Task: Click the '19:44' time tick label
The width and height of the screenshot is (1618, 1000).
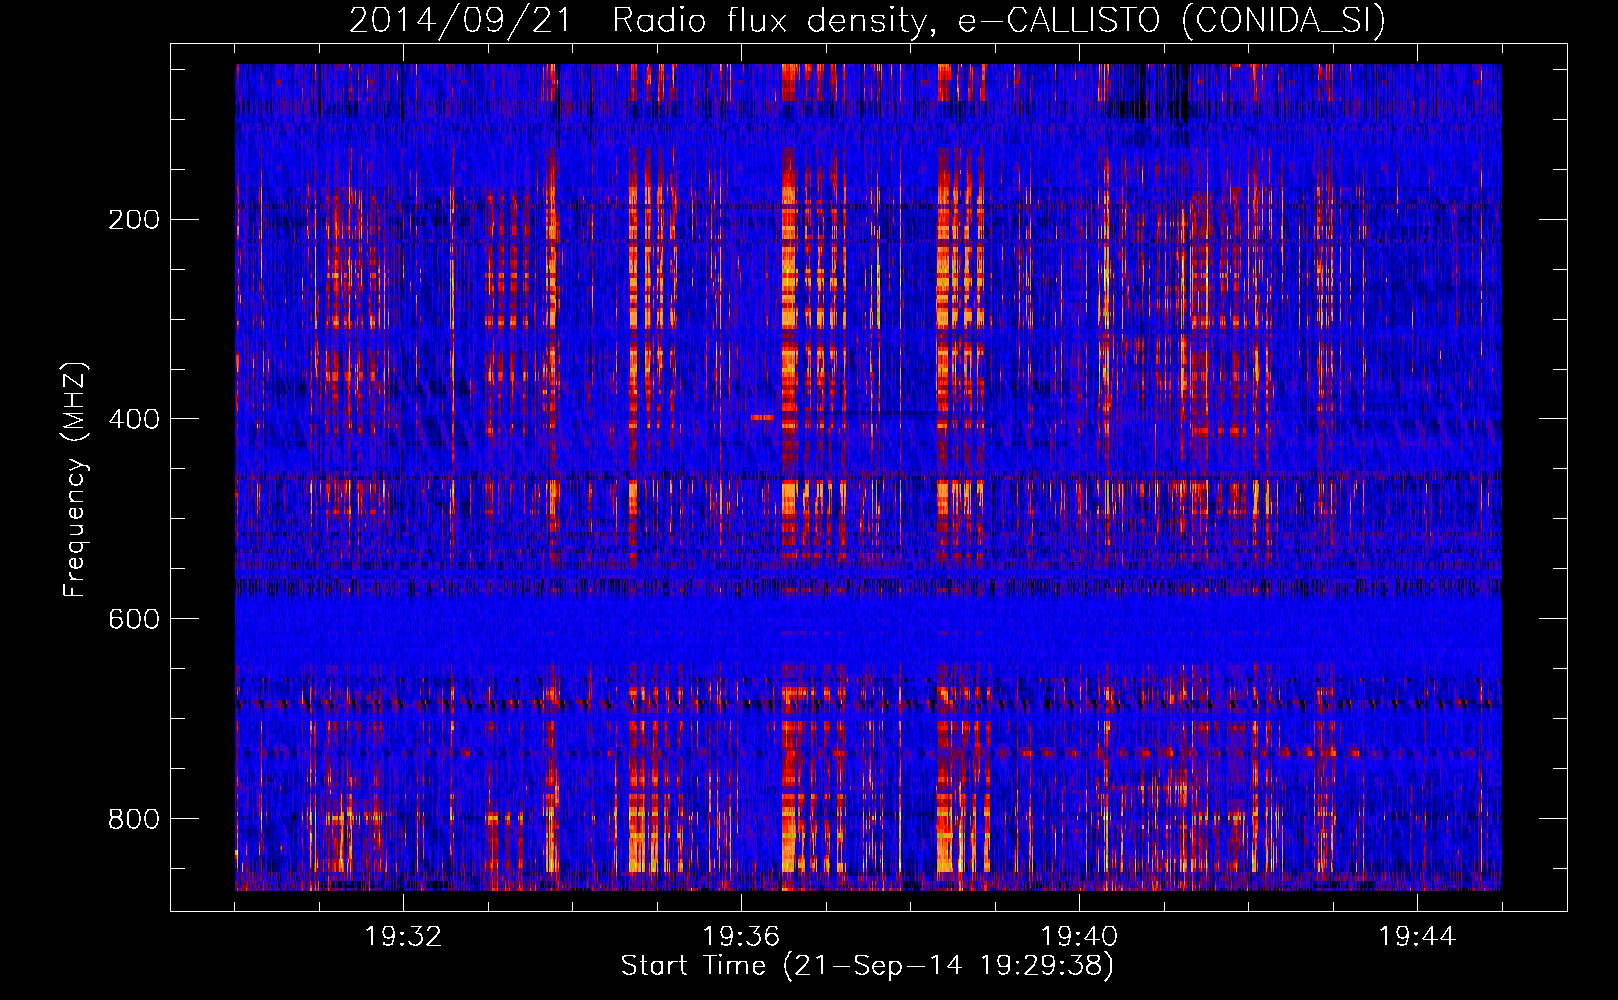Action: point(1417,937)
